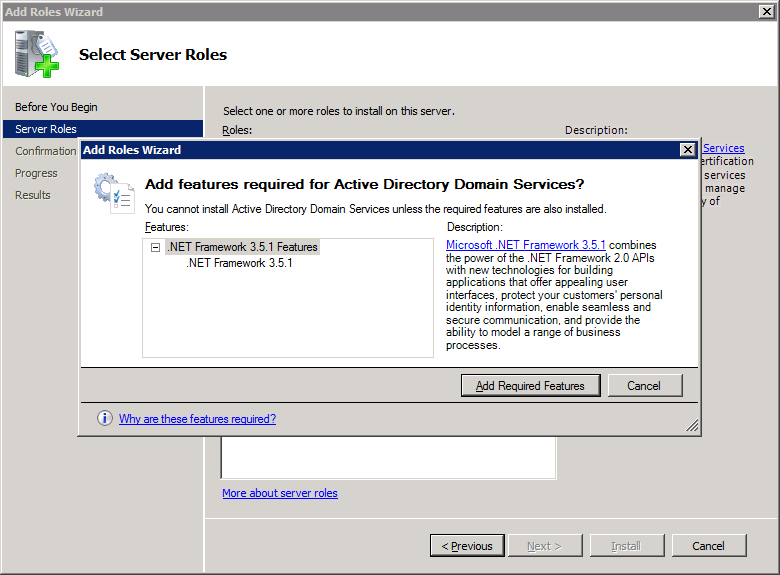
Task: Click the server with green plus icon
Action: click(36, 54)
